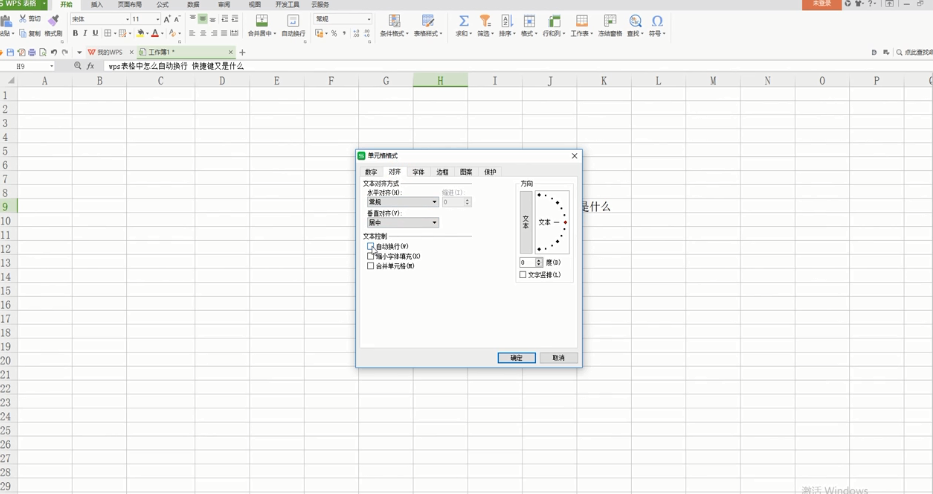Click the Cut (剪切) scissors icon

tap(23, 19)
